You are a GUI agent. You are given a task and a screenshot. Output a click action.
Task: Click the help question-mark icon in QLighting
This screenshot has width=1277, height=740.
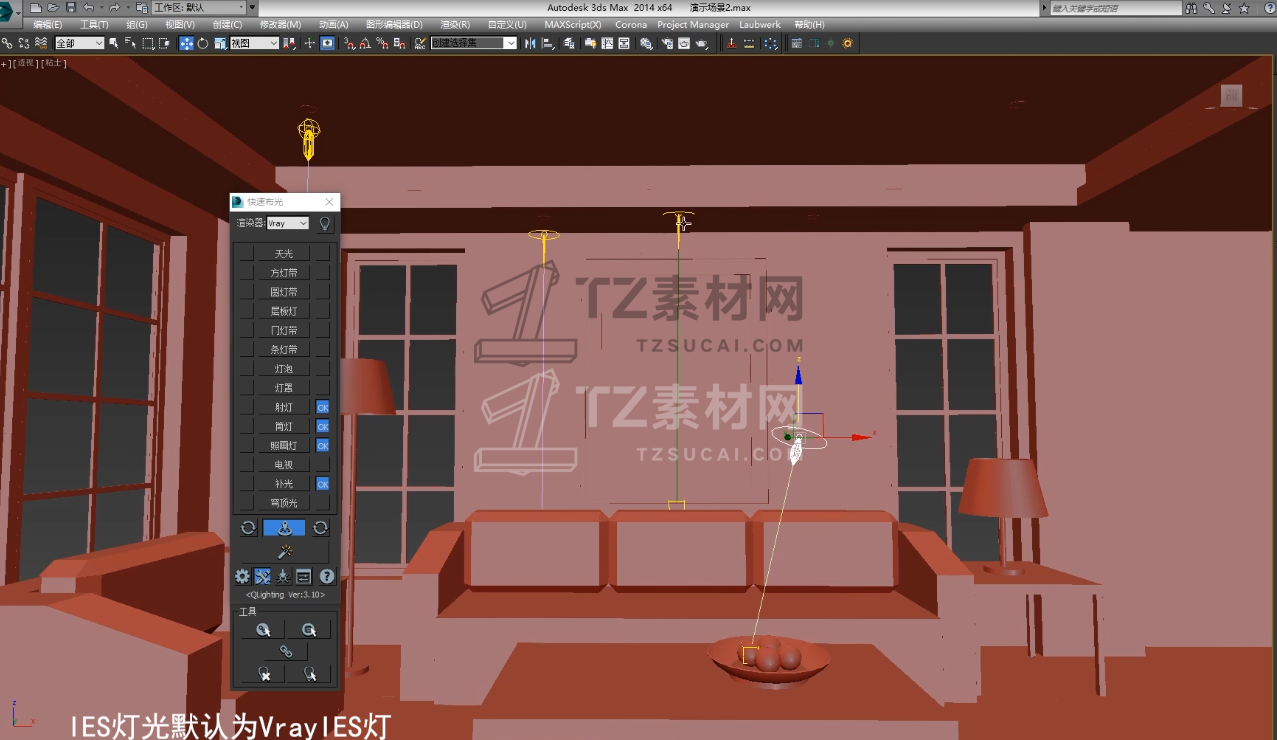[x=326, y=576]
